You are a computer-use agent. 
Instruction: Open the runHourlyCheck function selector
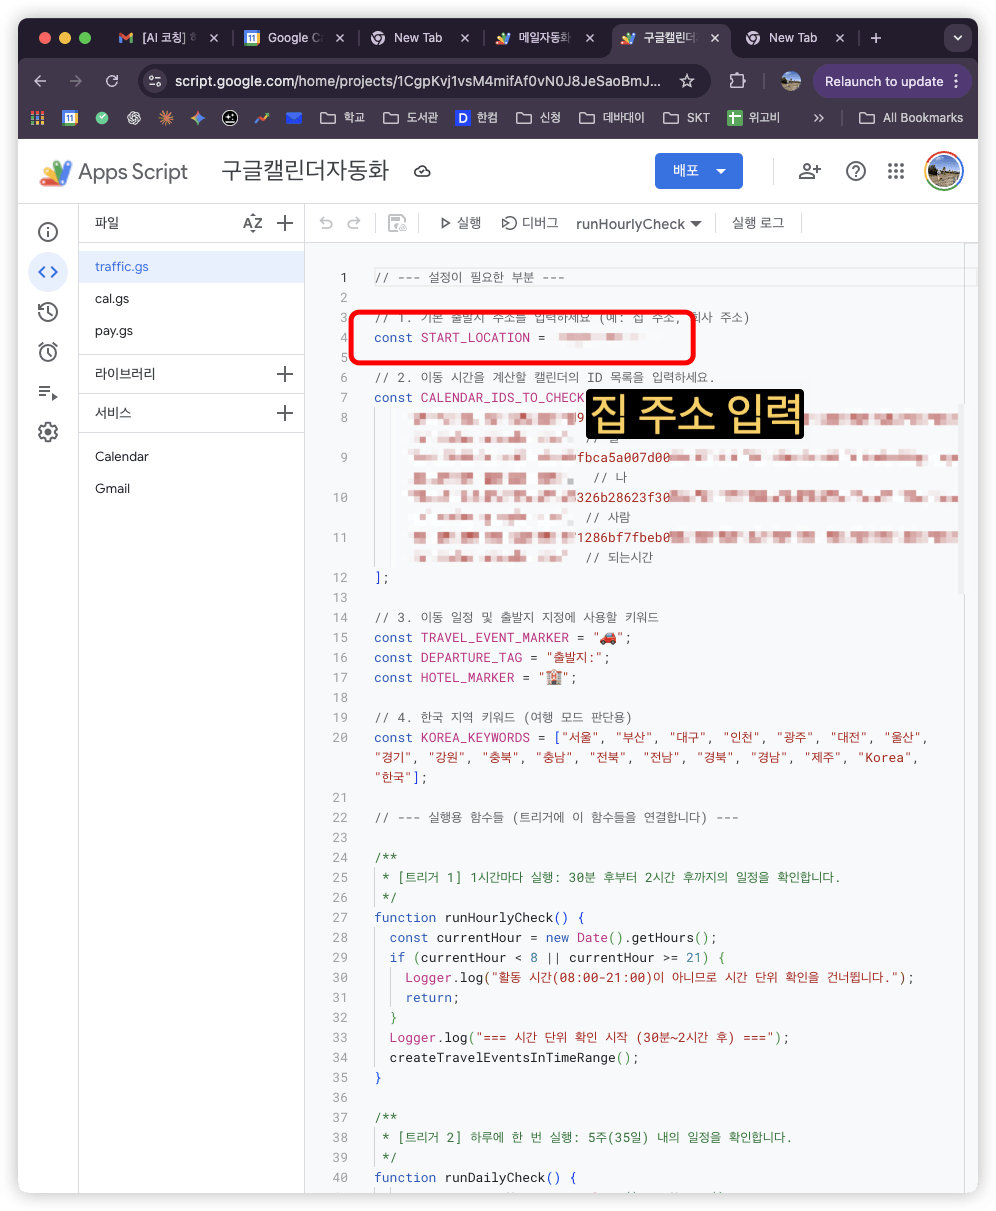(x=639, y=224)
